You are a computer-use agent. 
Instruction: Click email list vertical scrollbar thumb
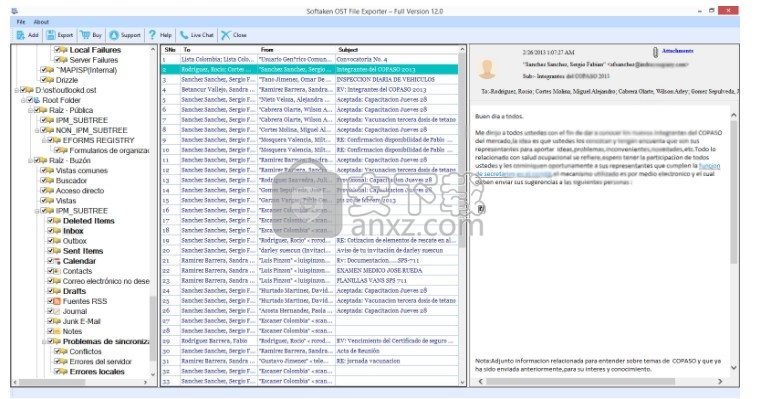tap(462, 150)
